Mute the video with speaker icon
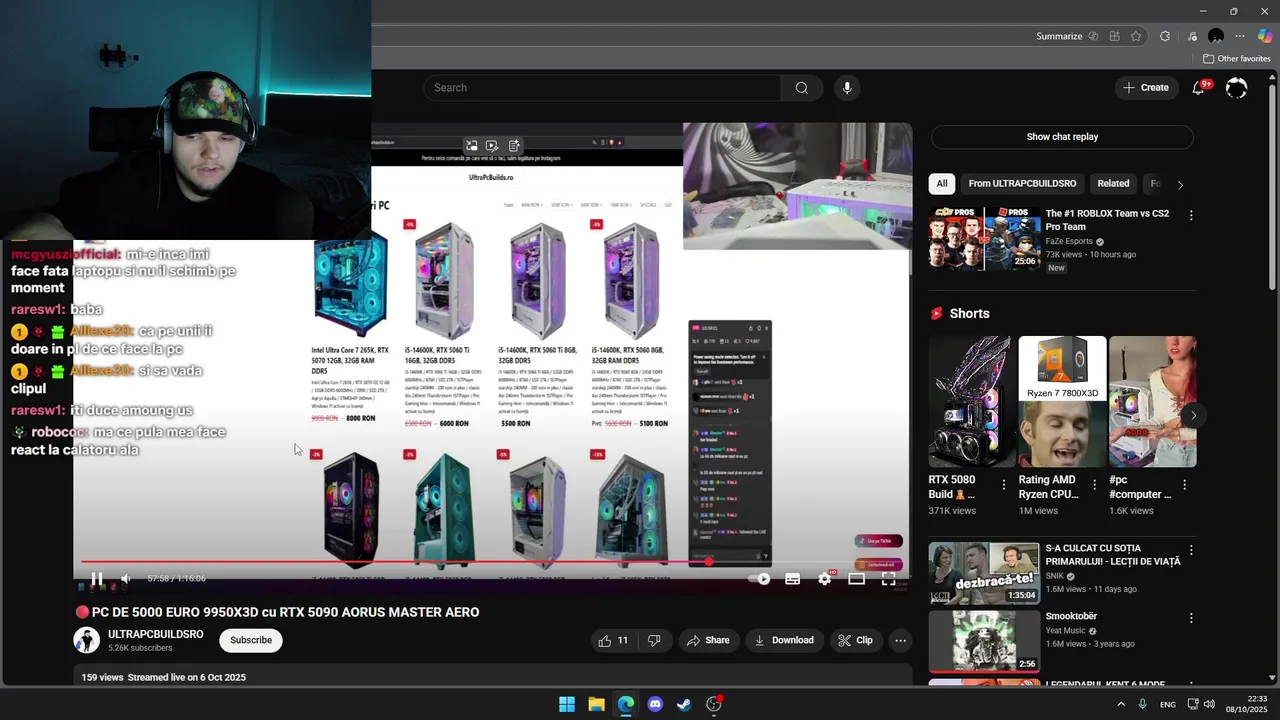Viewport: 1280px width, 720px height. click(126, 578)
